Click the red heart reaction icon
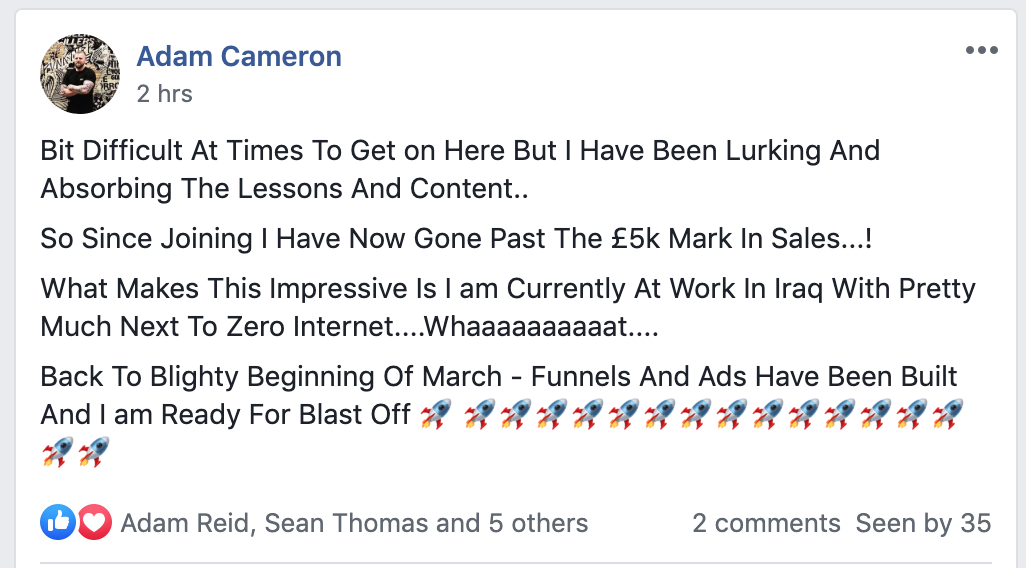 point(94,522)
